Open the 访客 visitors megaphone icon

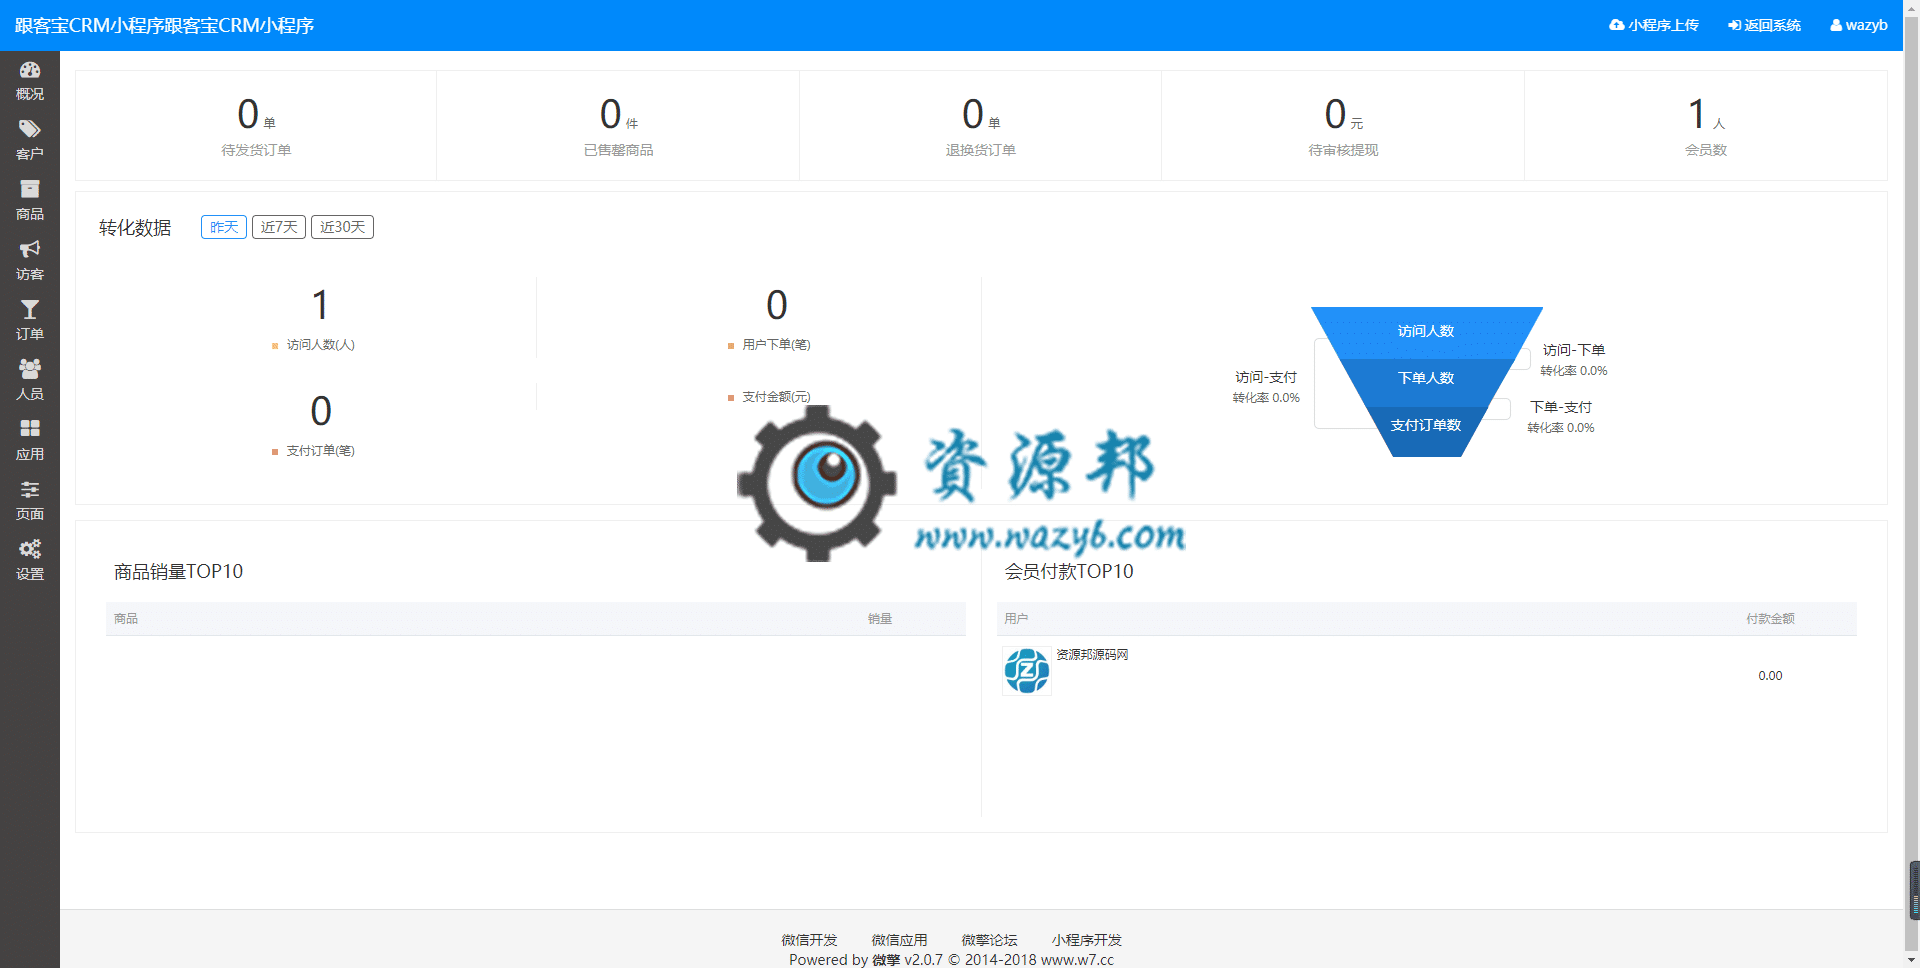tap(30, 249)
